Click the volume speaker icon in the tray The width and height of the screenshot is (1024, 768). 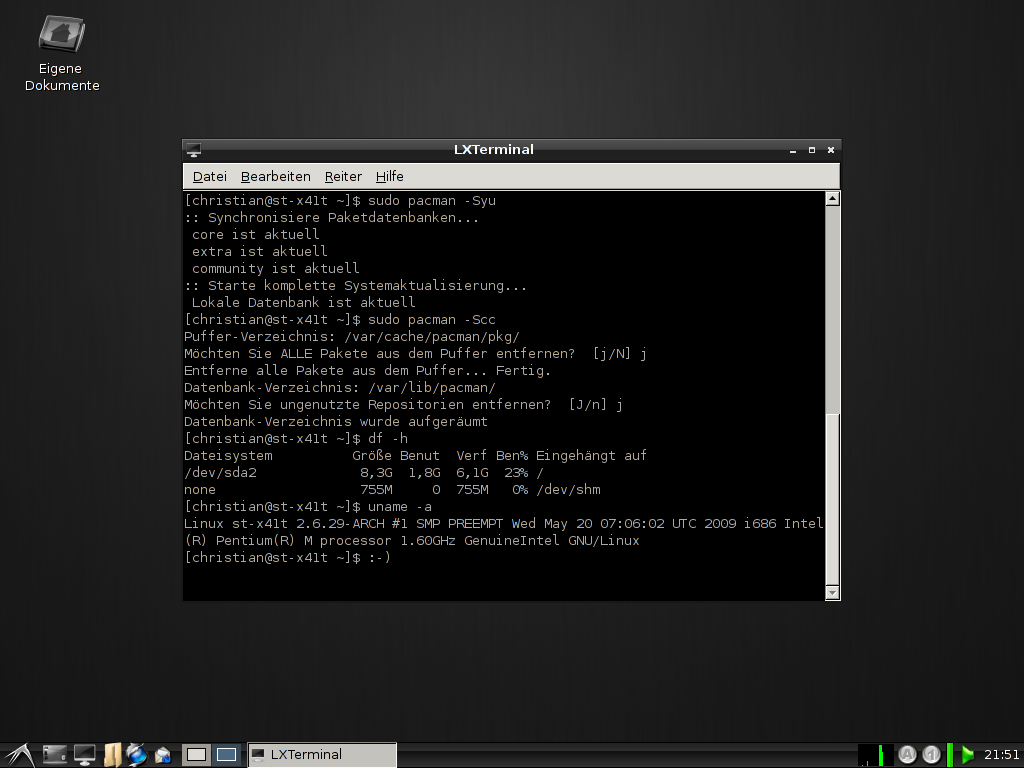[967, 755]
